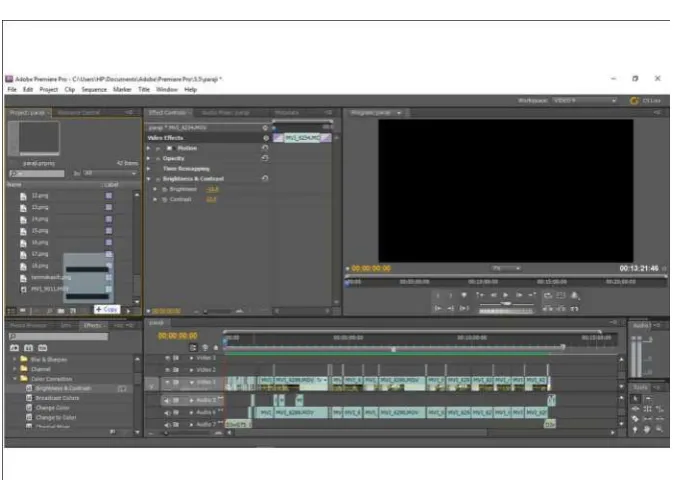
Task: Open the Sequence menu
Action: pos(94,89)
